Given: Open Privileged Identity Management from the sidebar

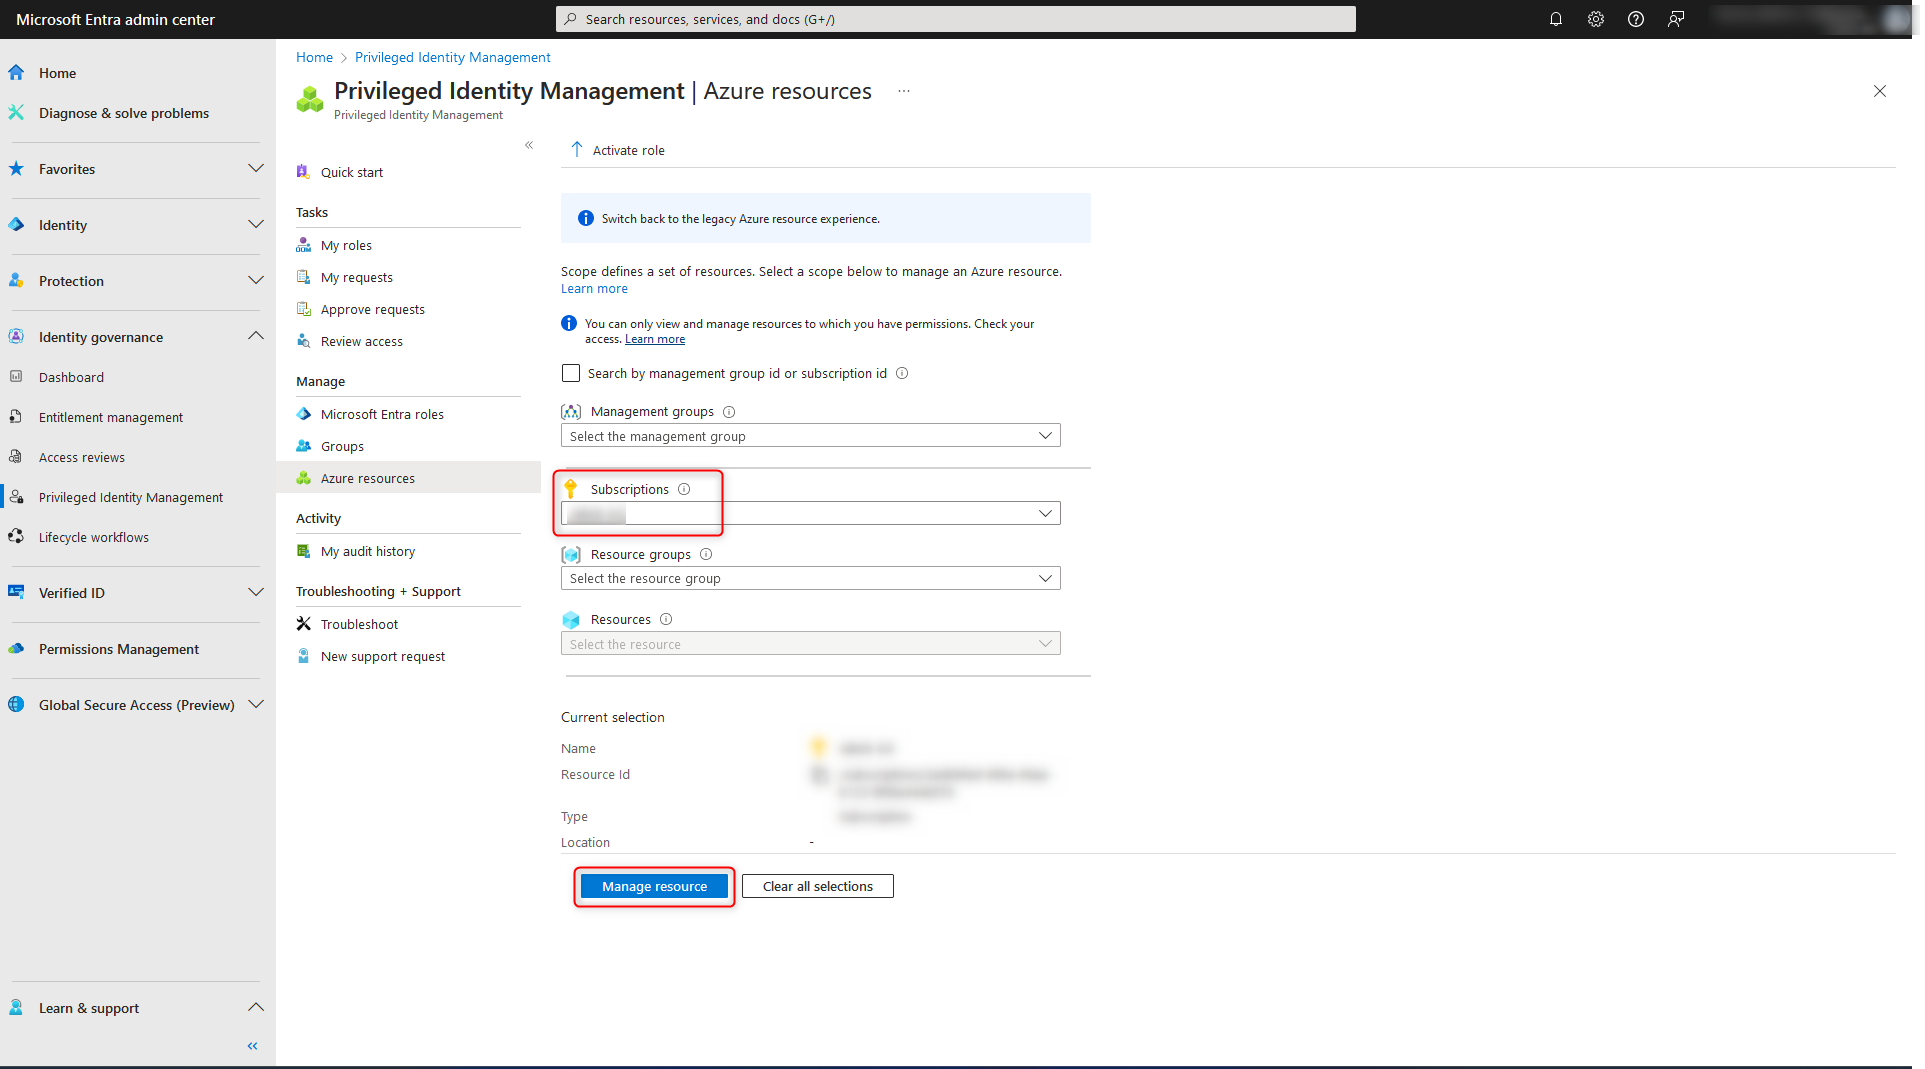Looking at the screenshot, I should 130,497.
